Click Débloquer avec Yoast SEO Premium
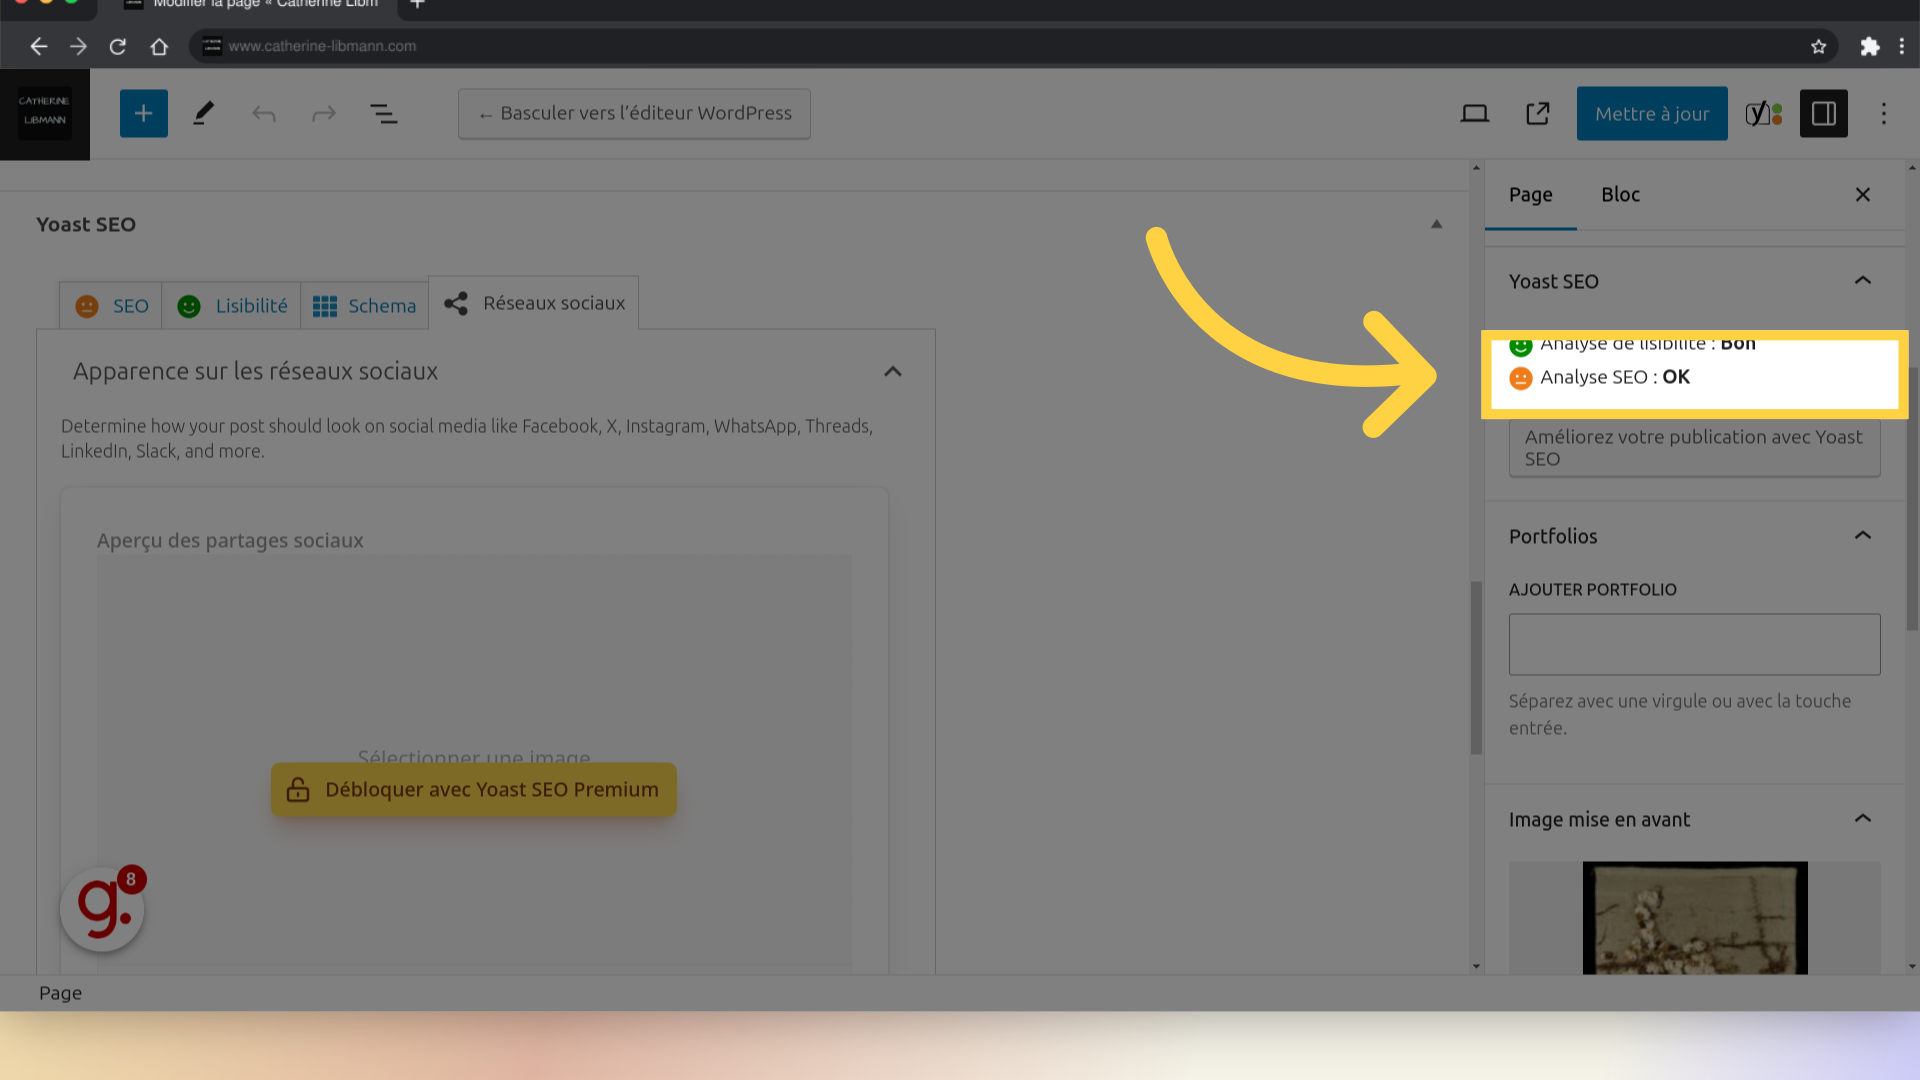Screen dimensions: 1920x1080 pos(474,790)
